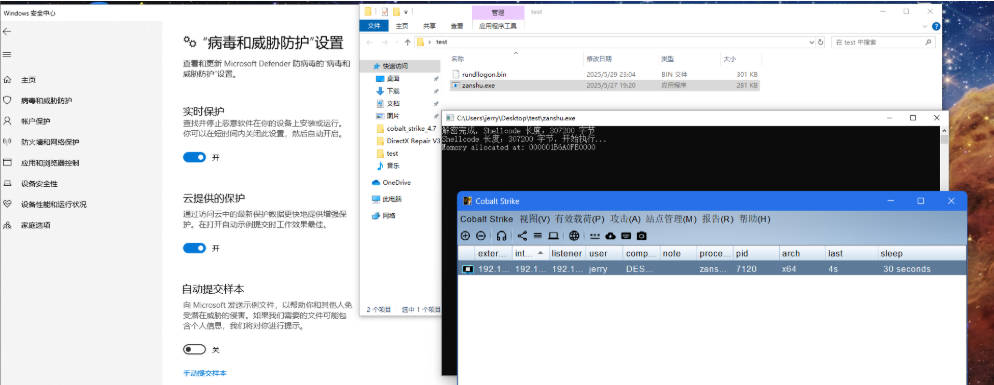The height and width of the screenshot is (385, 994).
Task: Click the plus new connection icon
Action: (465, 236)
